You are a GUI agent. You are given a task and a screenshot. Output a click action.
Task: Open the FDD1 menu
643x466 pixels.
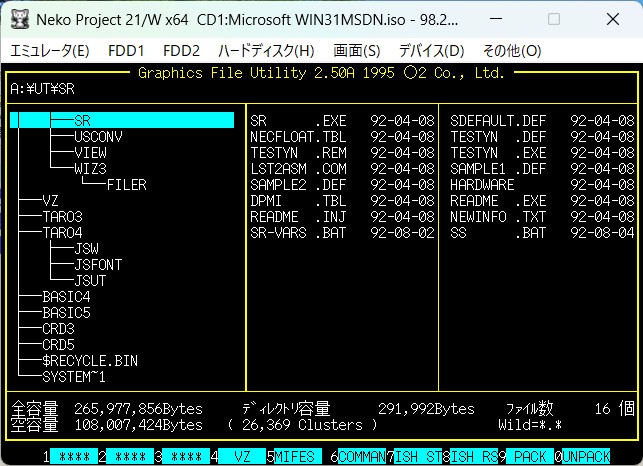point(126,50)
